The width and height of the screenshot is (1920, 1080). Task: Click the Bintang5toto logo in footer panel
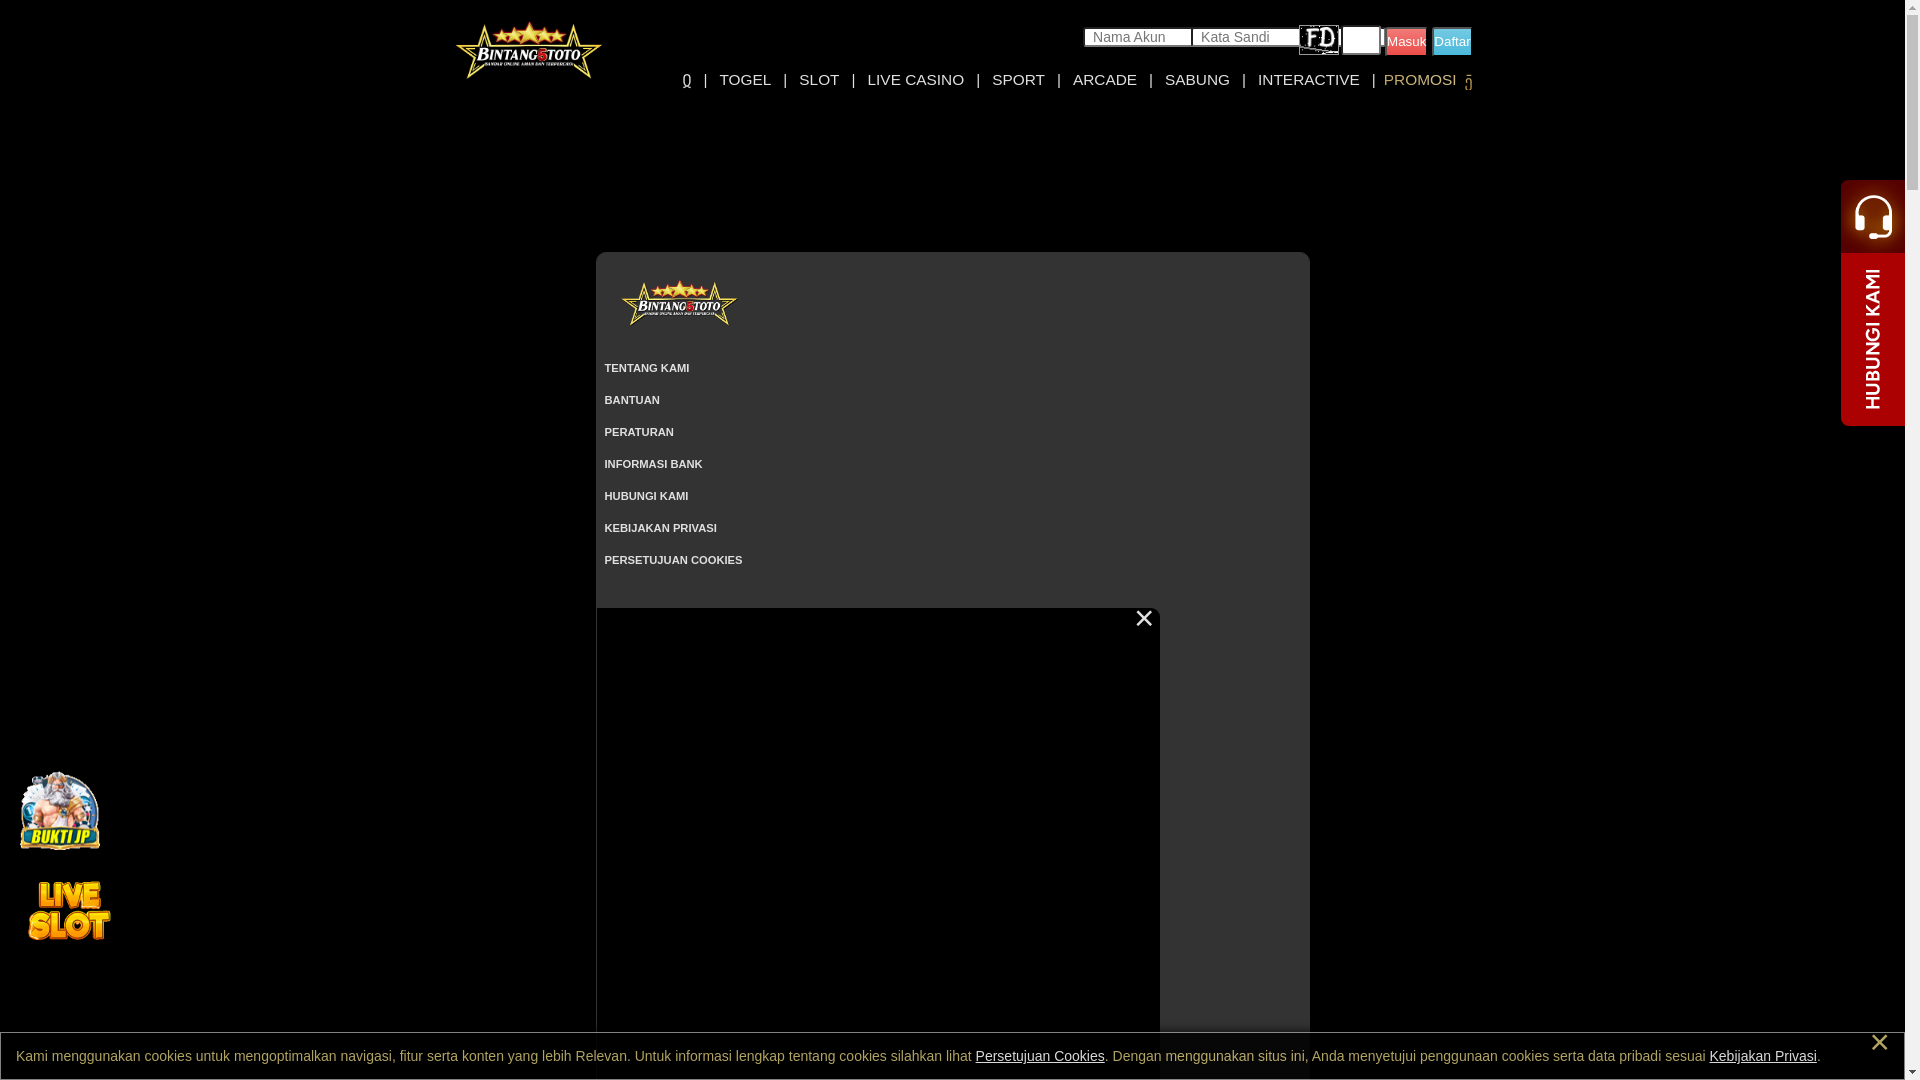pos(679,303)
